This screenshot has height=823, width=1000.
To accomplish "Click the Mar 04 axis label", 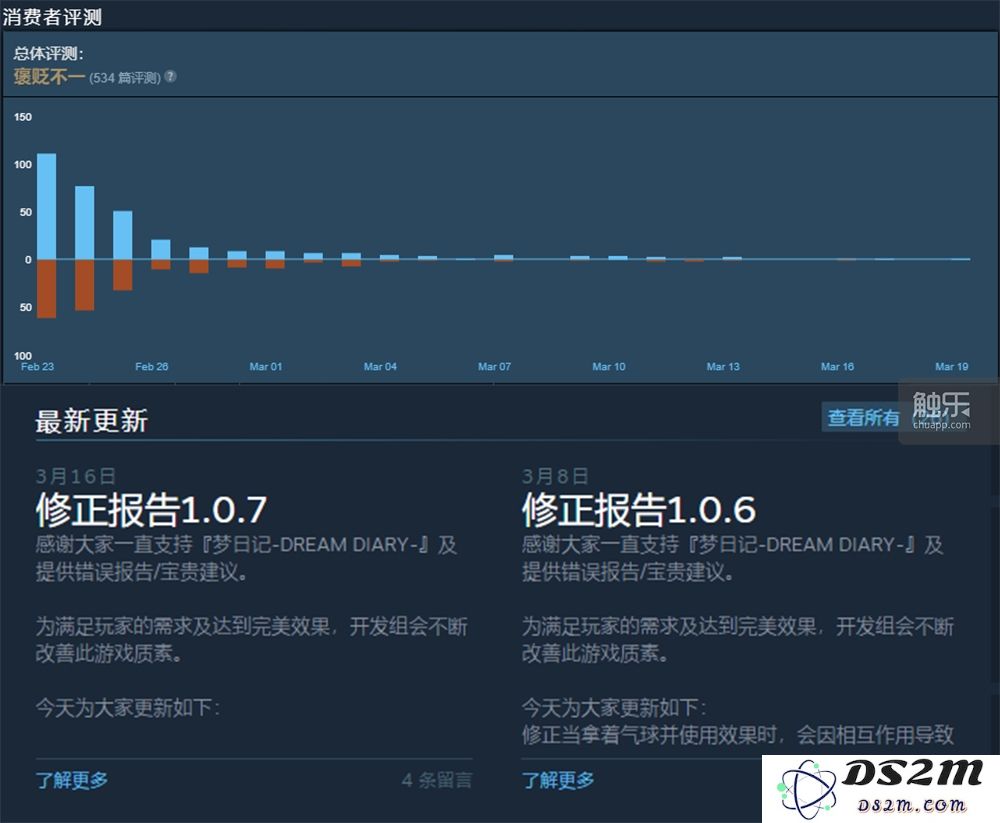I will (x=380, y=366).
